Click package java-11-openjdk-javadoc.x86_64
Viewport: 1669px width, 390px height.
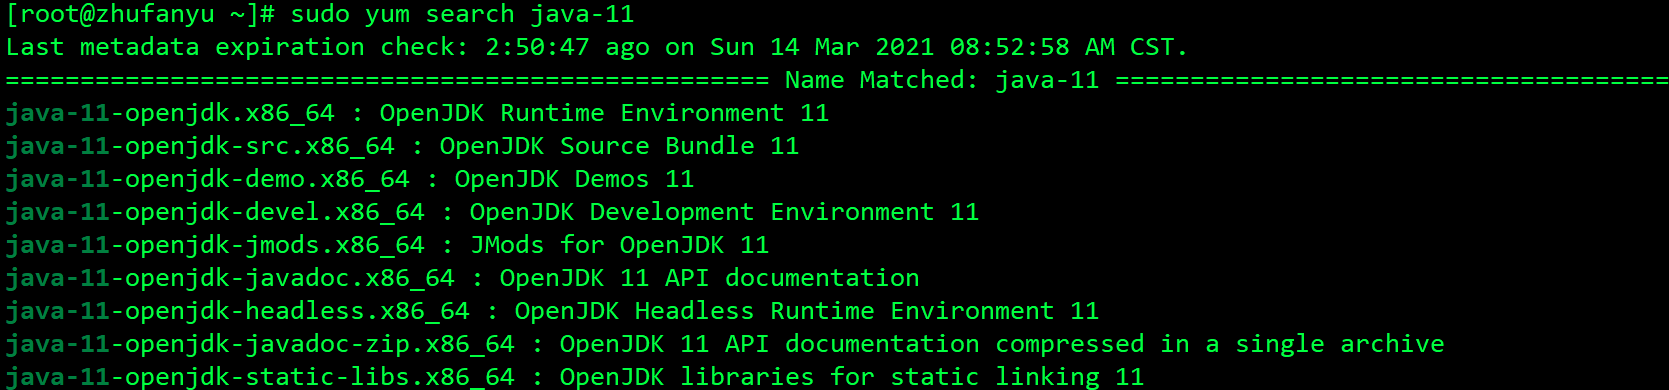[x=230, y=279]
